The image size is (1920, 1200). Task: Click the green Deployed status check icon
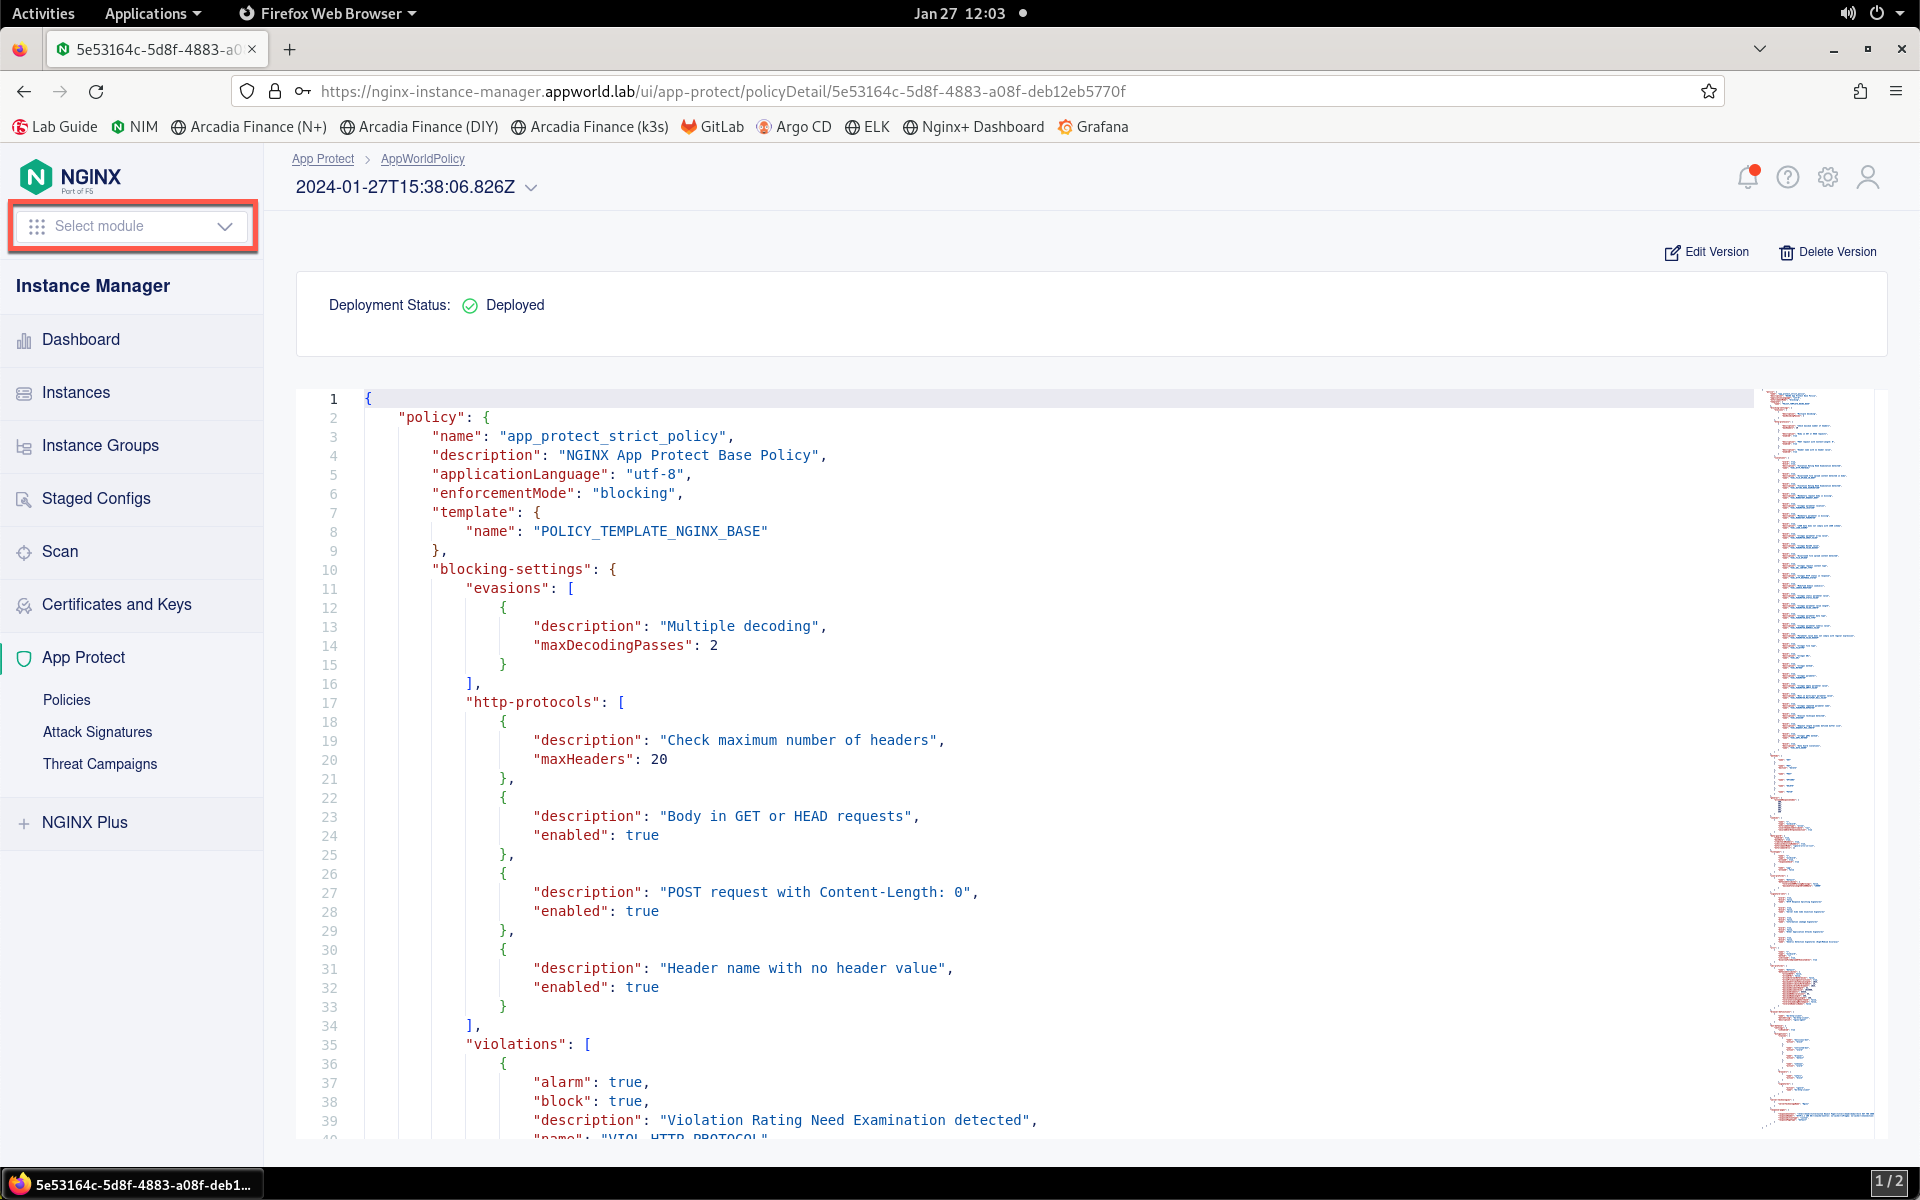coord(470,306)
